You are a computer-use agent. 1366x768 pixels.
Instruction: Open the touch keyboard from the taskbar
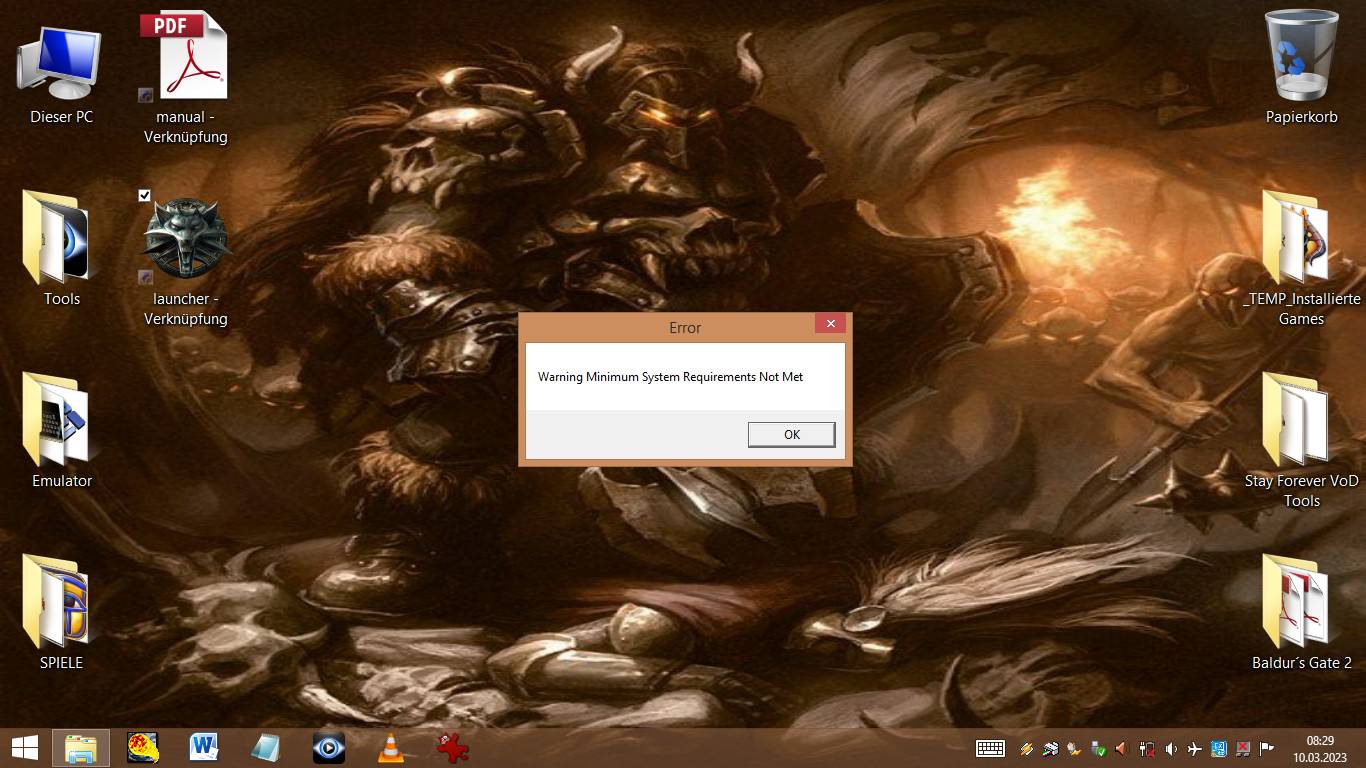(x=990, y=748)
